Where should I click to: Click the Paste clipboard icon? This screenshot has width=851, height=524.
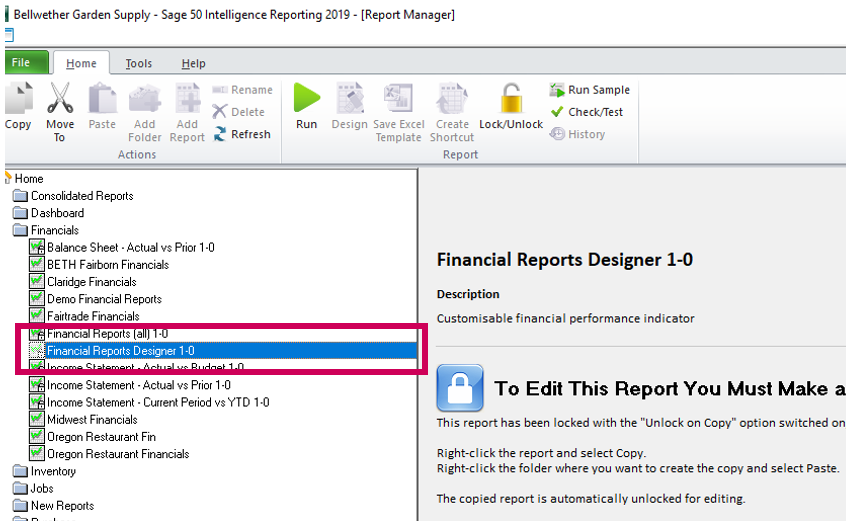tap(102, 98)
